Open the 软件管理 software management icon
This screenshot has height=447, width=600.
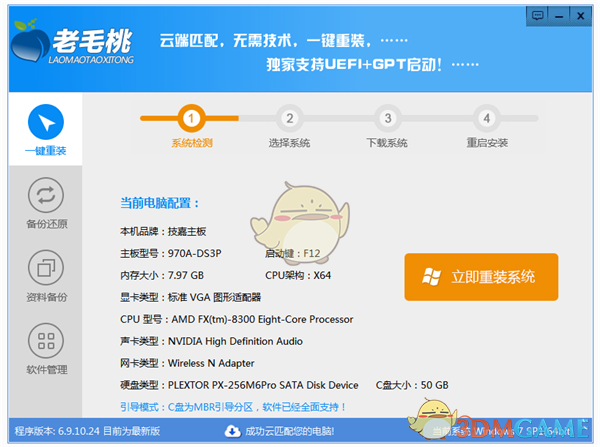[46, 341]
